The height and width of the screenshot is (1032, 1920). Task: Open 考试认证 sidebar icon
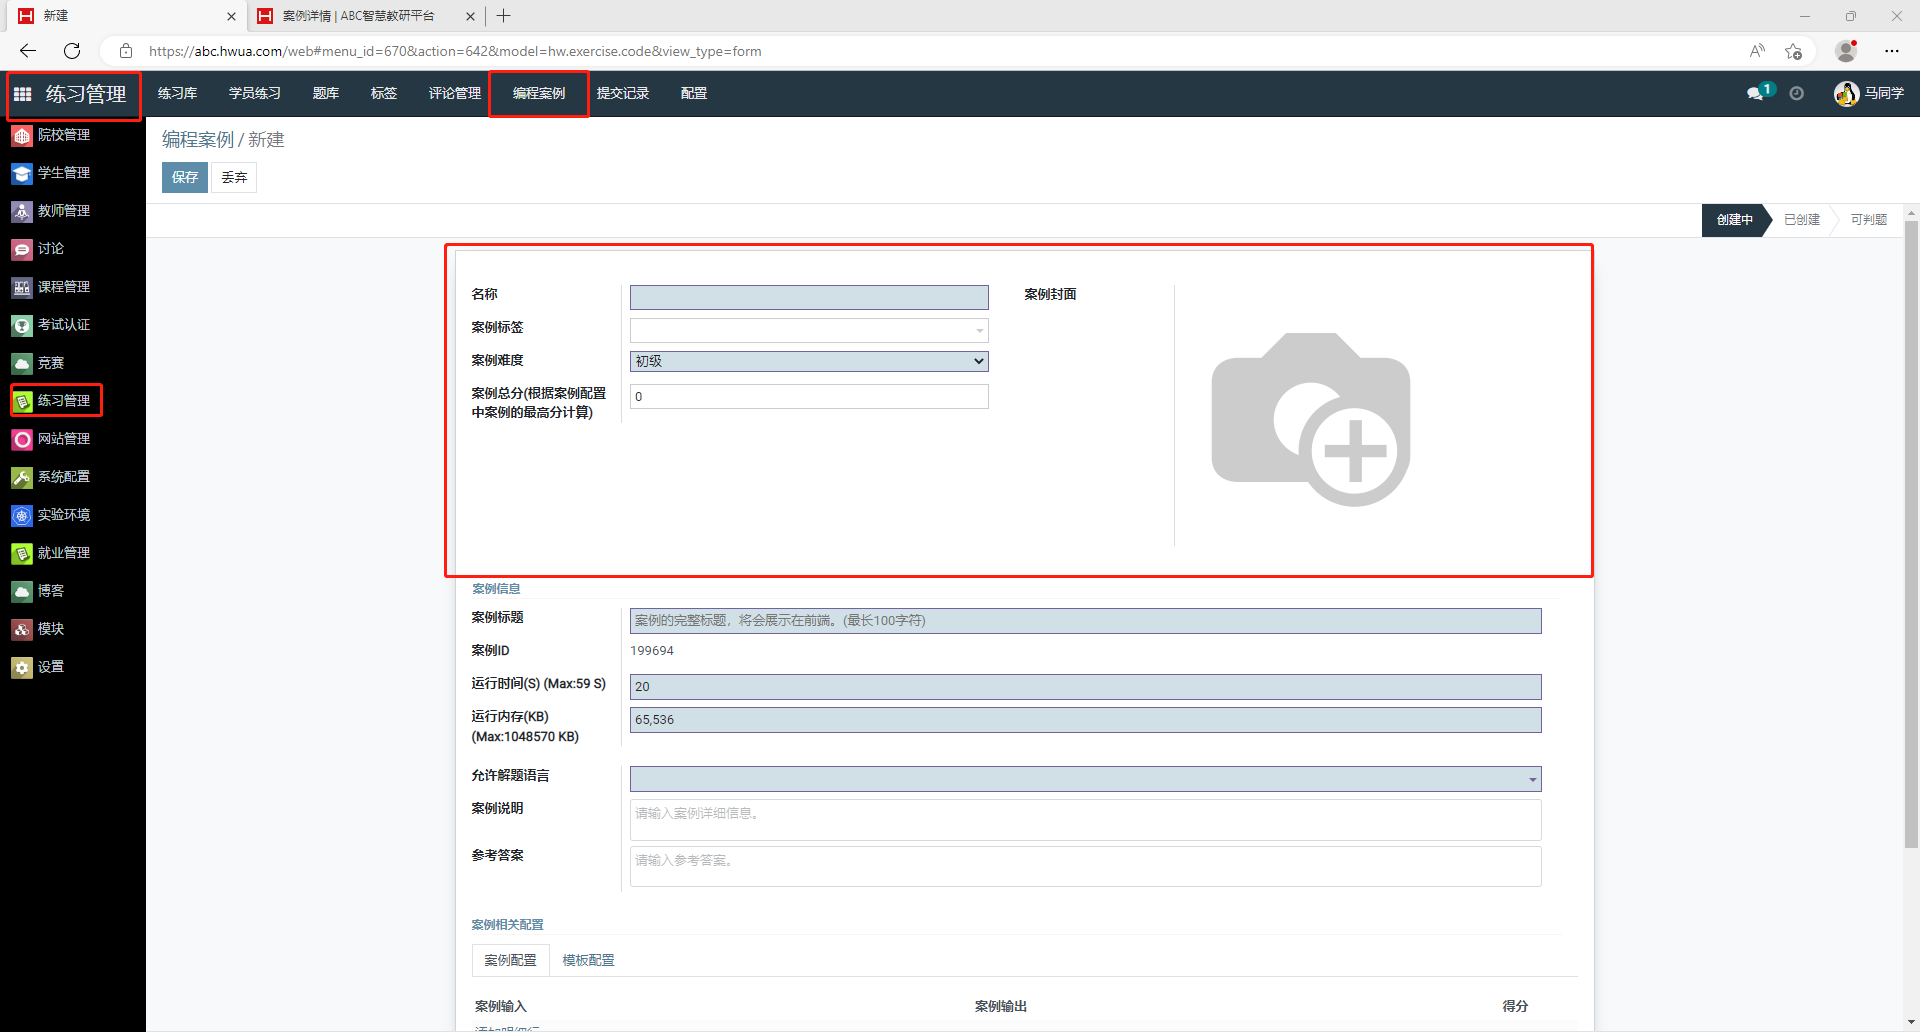(x=22, y=325)
